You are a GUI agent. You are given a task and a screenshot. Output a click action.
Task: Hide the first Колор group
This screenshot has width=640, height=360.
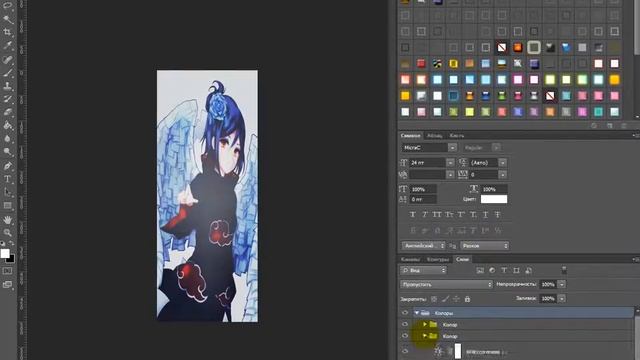405,324
